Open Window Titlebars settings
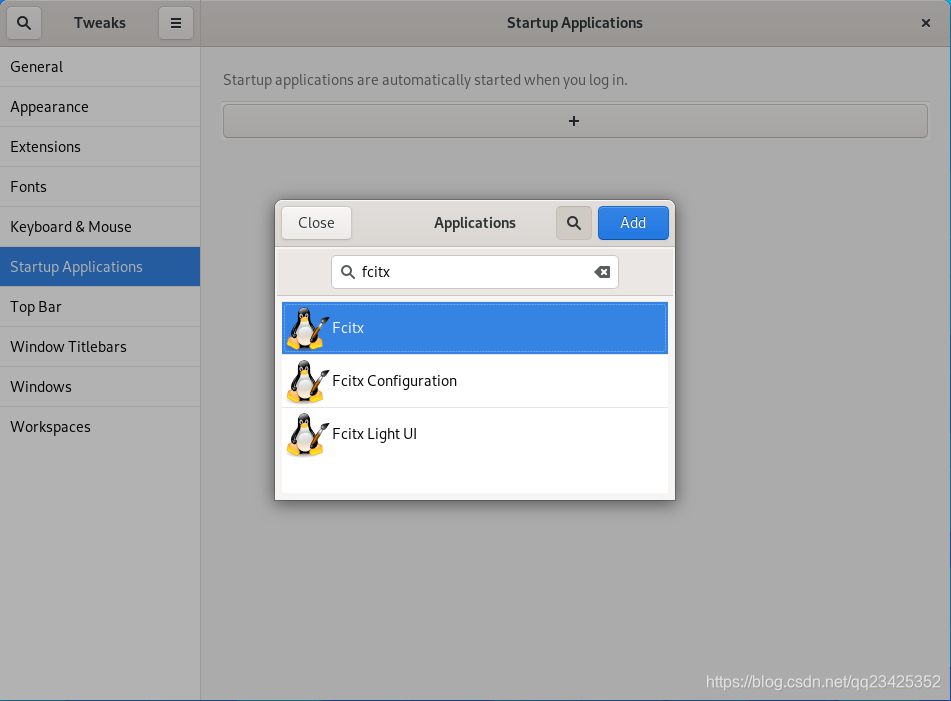 100,347
